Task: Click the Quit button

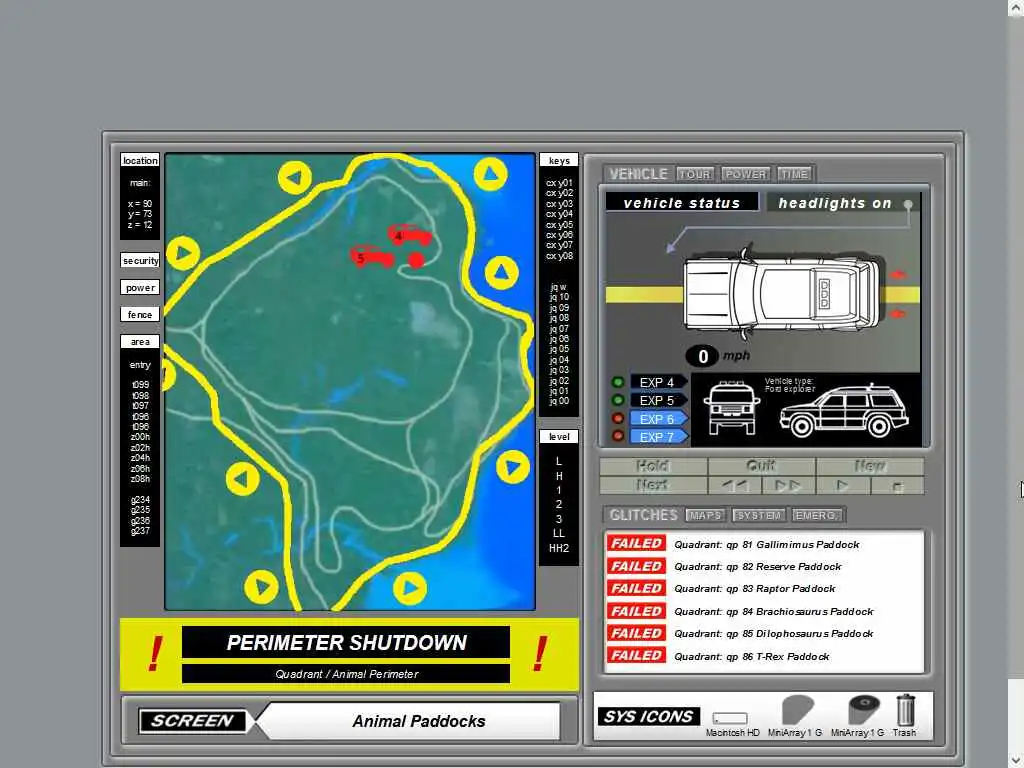Action: pos(761,466)
